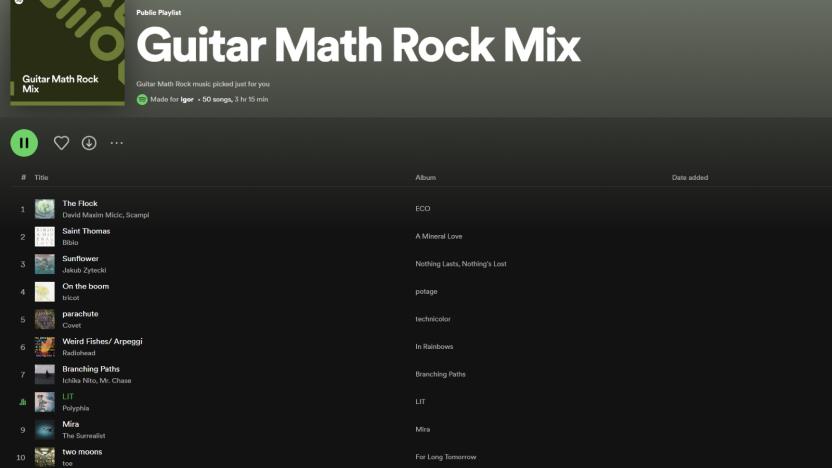Viewport: 832px width, 468px height.
Task: Open the In Rainbows album link
Action: pos(434,347)
